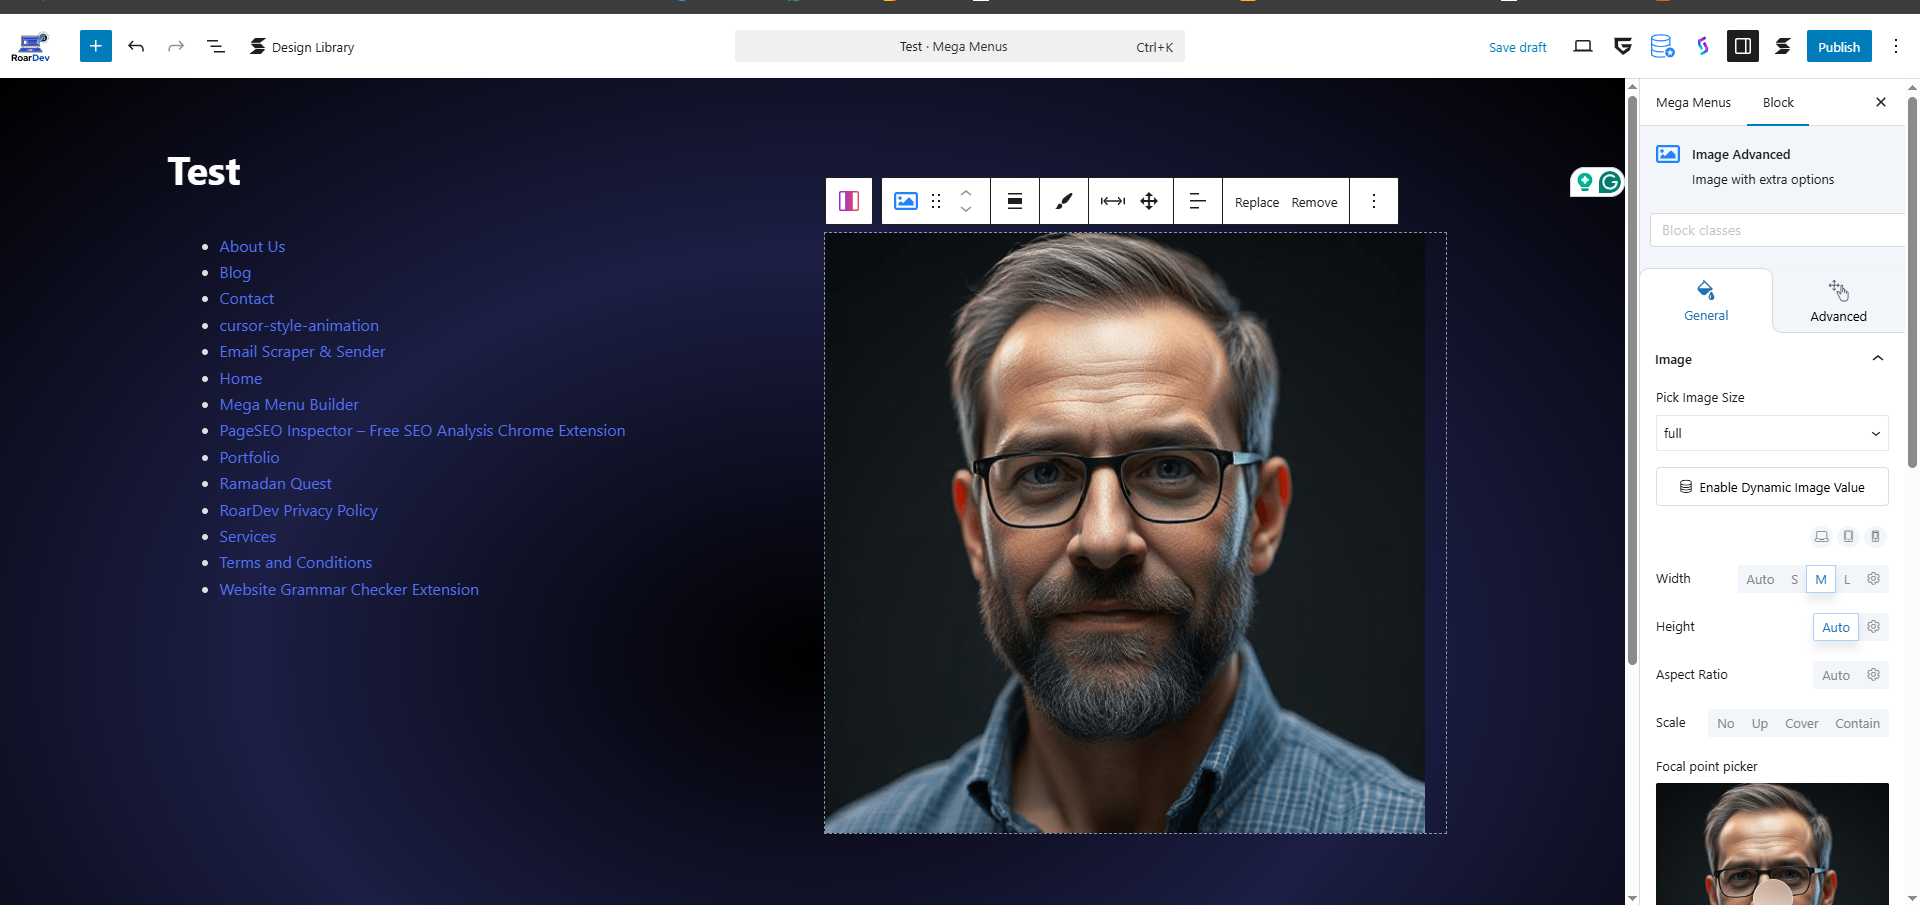Click the Publish button
The height and width of the screenshot is (905, 1920).
(1838, 46)
